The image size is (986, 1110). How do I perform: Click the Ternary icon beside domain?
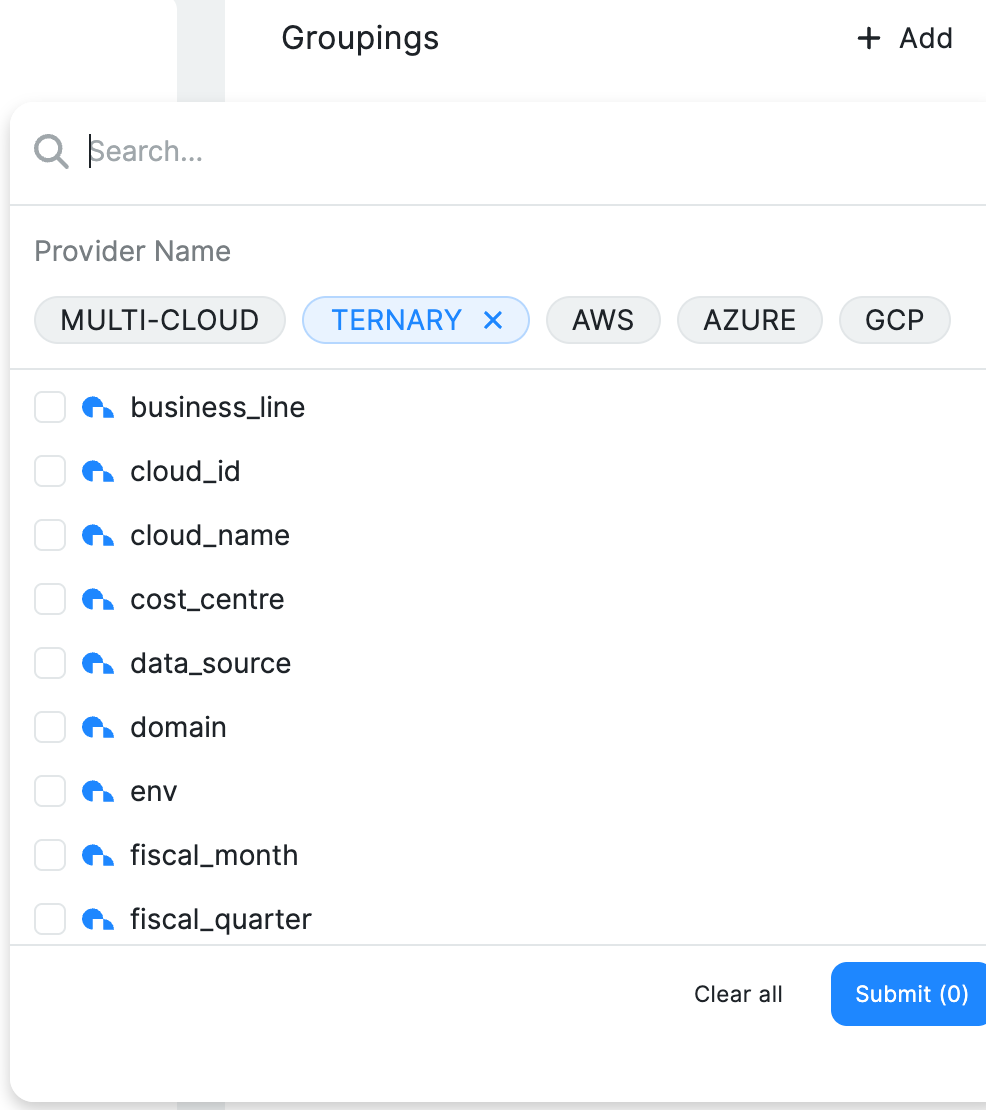(98, 728)
